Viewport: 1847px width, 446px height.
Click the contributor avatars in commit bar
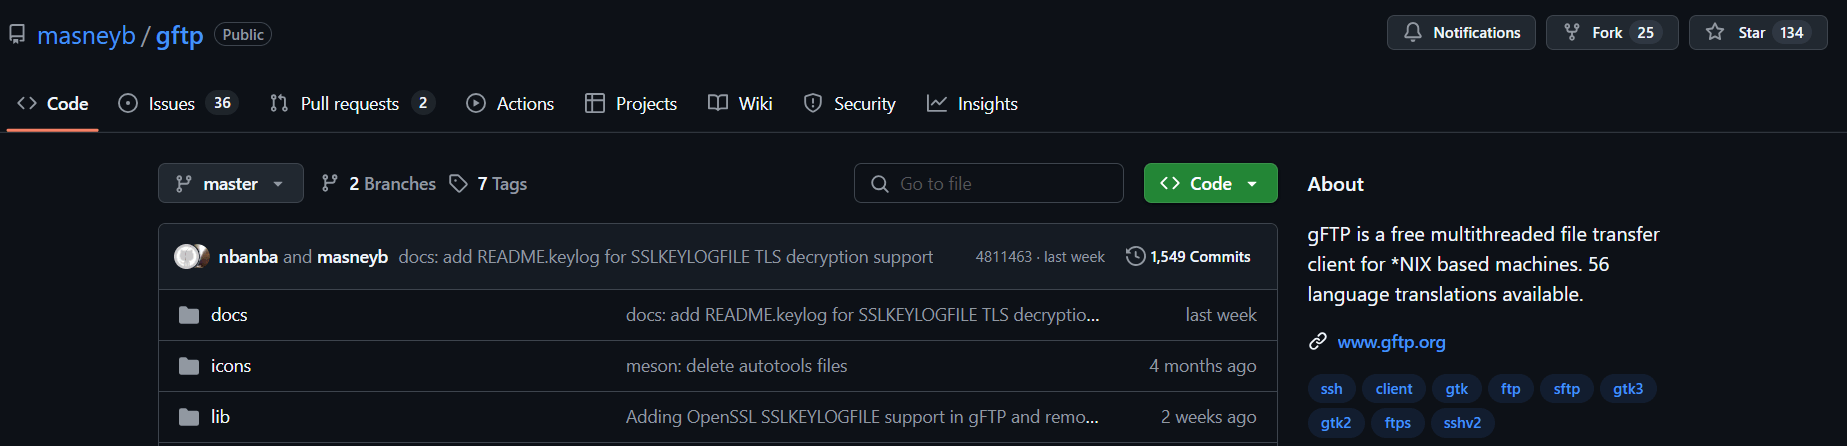(x=192, y=257)
